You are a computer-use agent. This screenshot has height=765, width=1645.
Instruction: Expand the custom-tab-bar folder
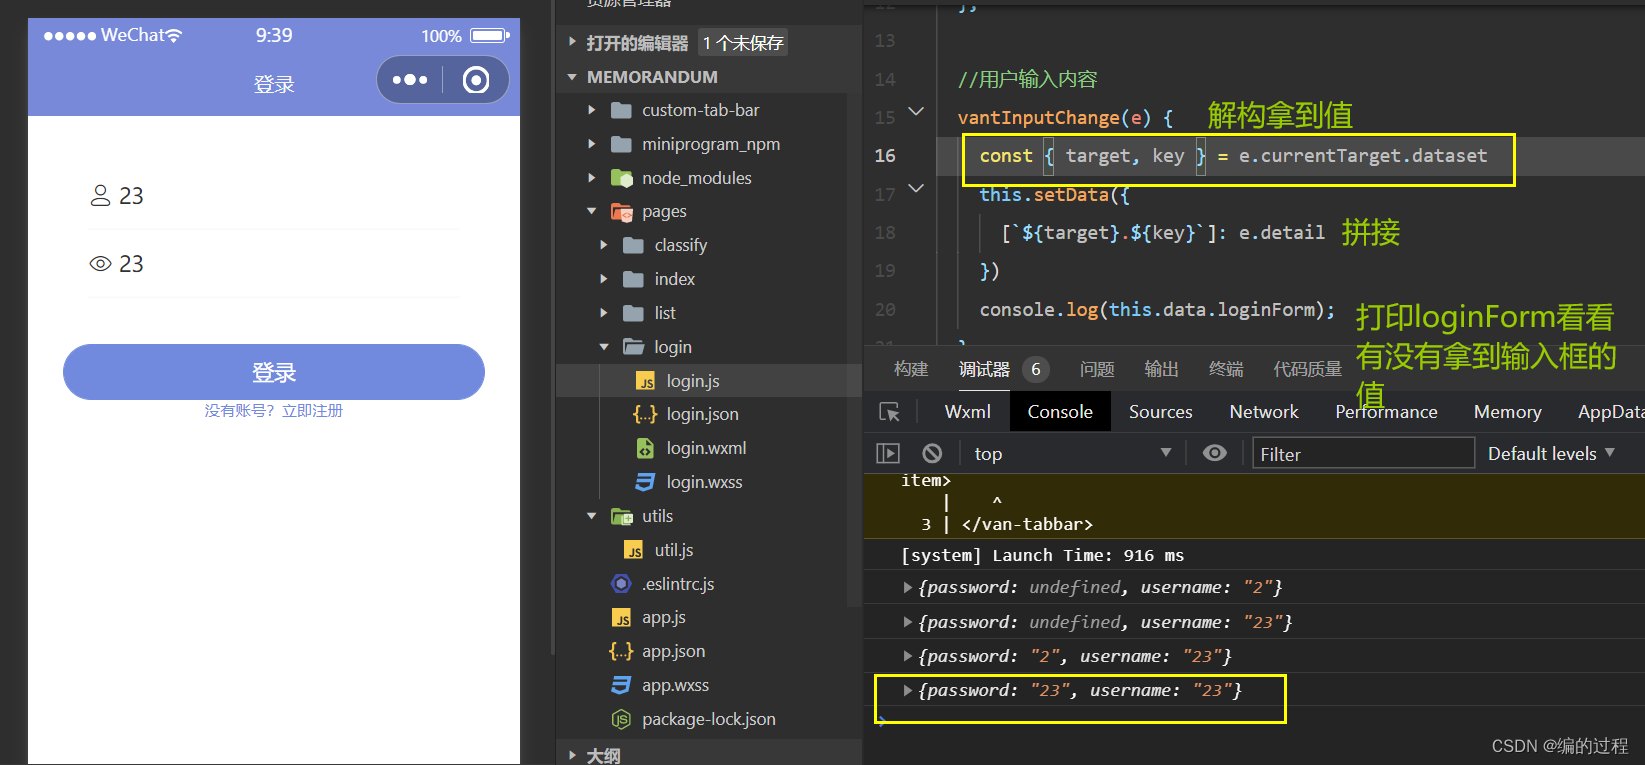592,110
